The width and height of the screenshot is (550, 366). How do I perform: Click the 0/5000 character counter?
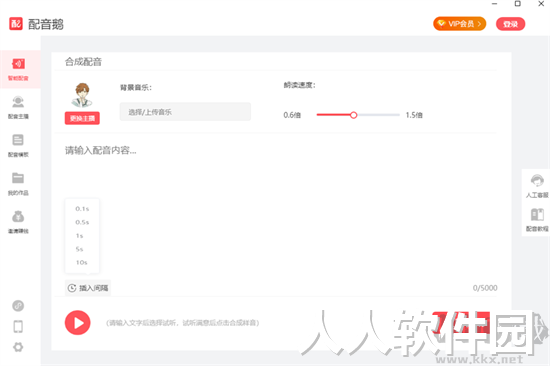485,288
